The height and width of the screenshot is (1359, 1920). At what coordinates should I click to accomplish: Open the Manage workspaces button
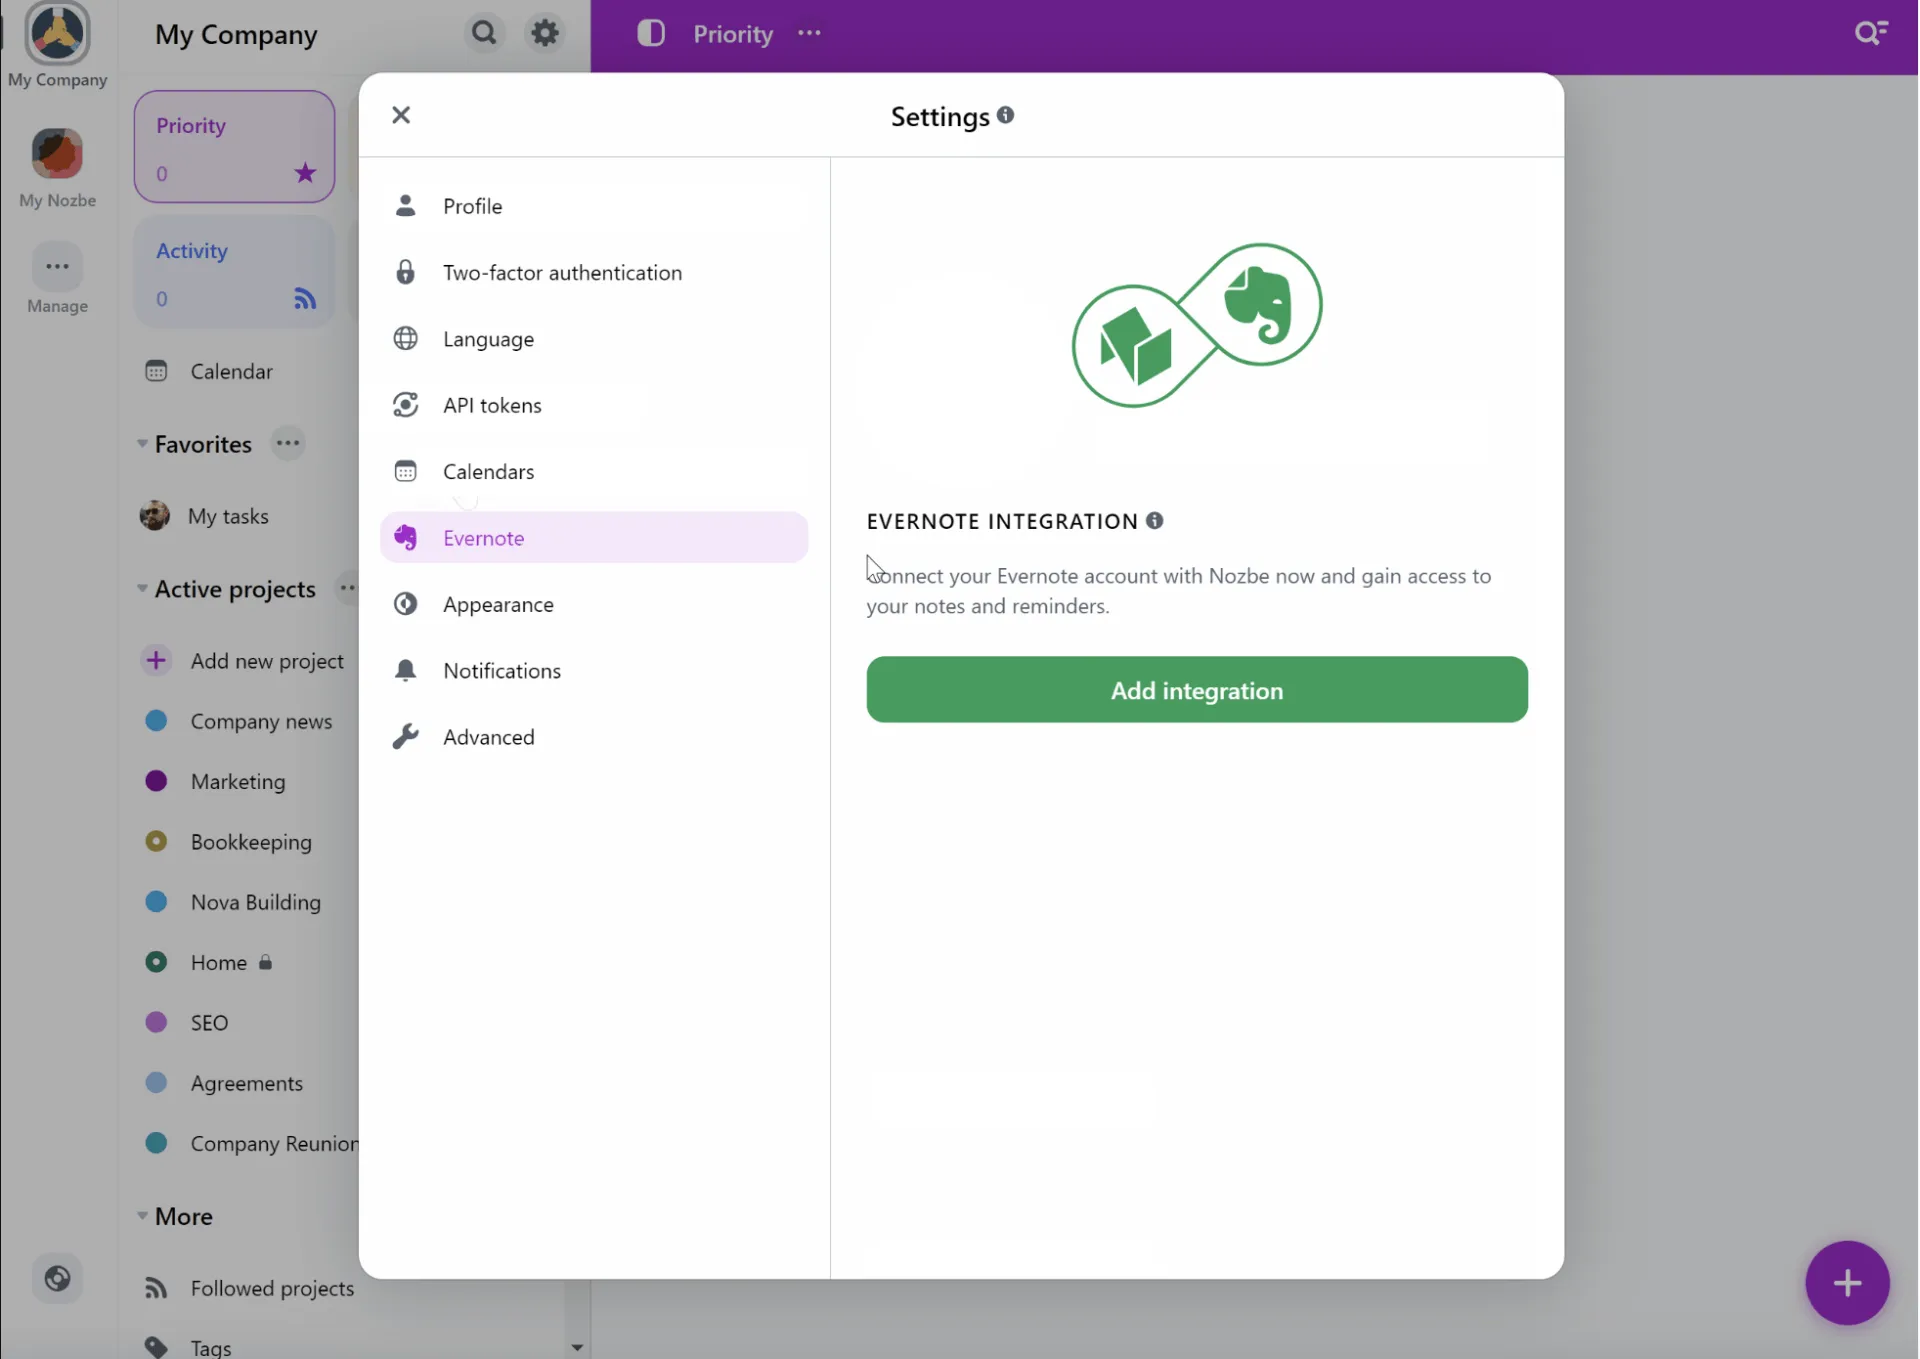[x=57, y=267]
